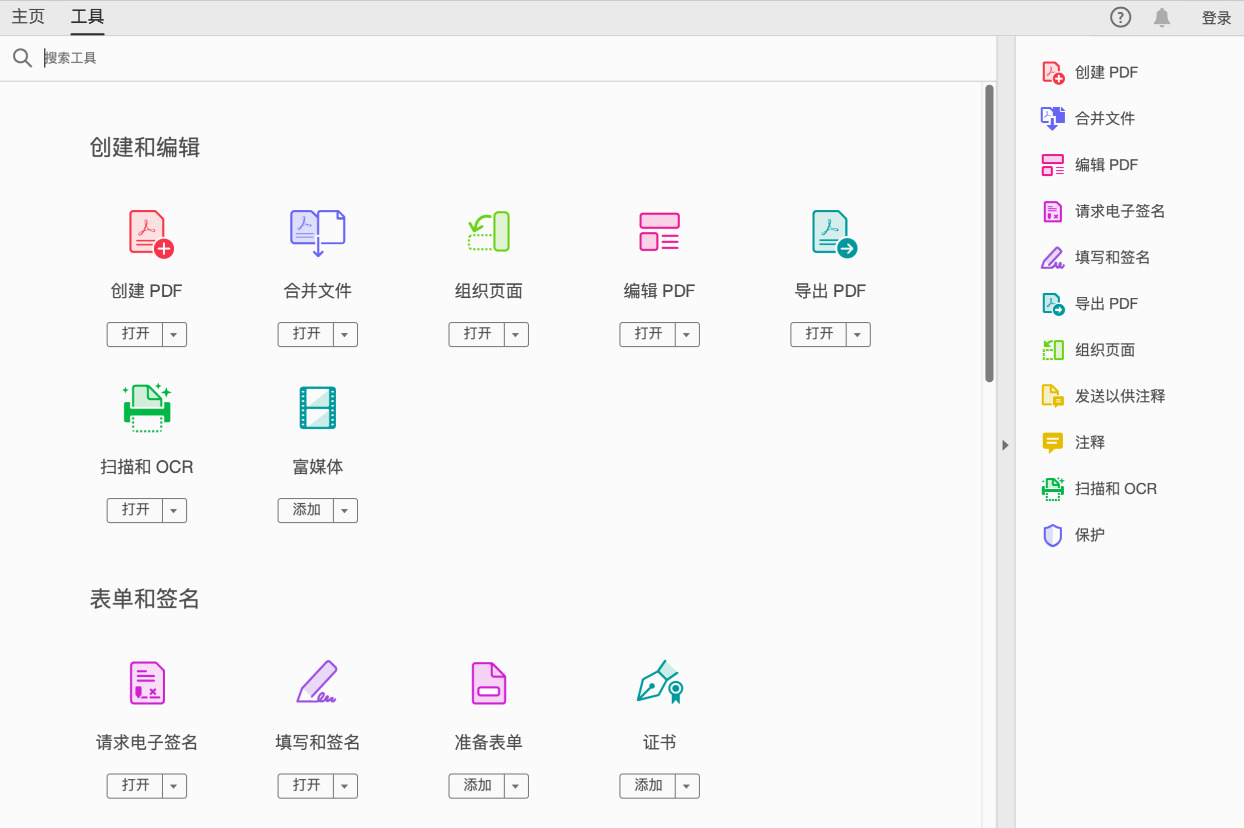Click the 添加 button under 证书
1244x828 pixels.
648,786
